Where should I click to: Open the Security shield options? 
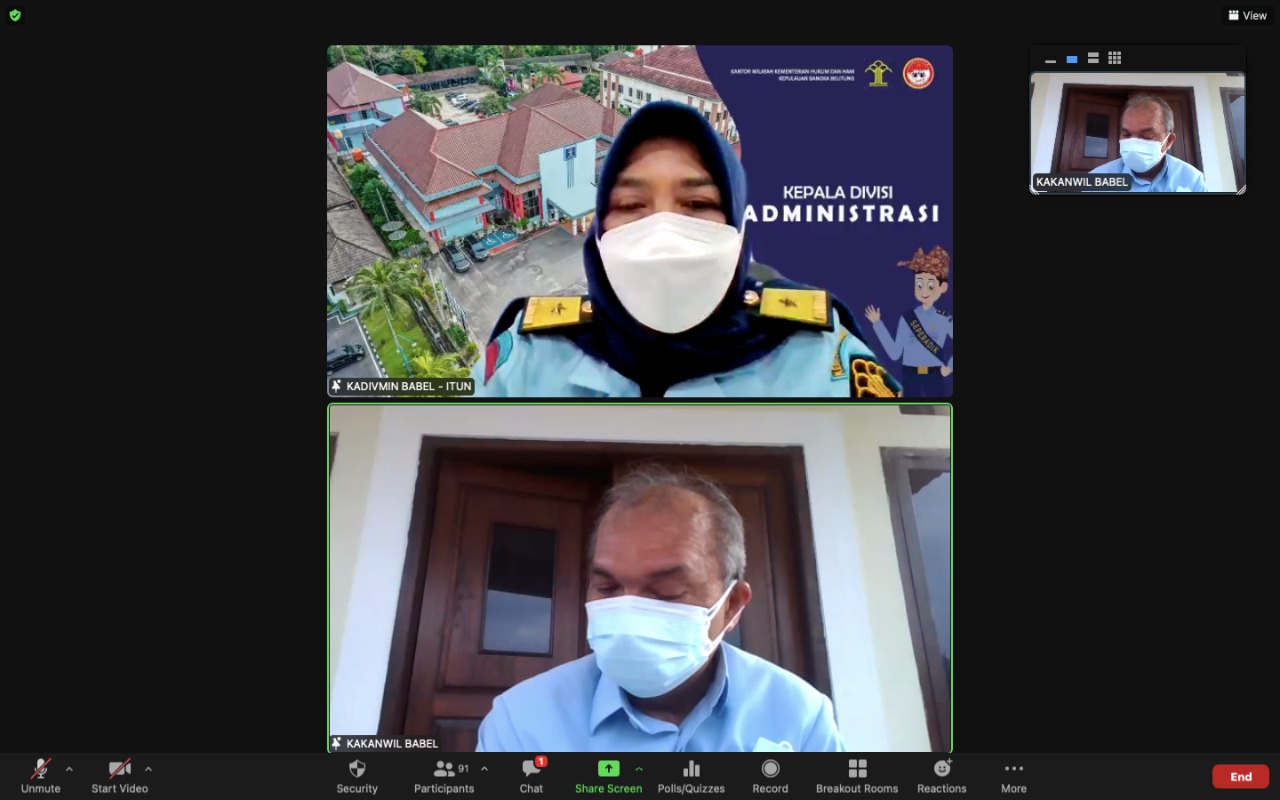(x=357, y=775)
